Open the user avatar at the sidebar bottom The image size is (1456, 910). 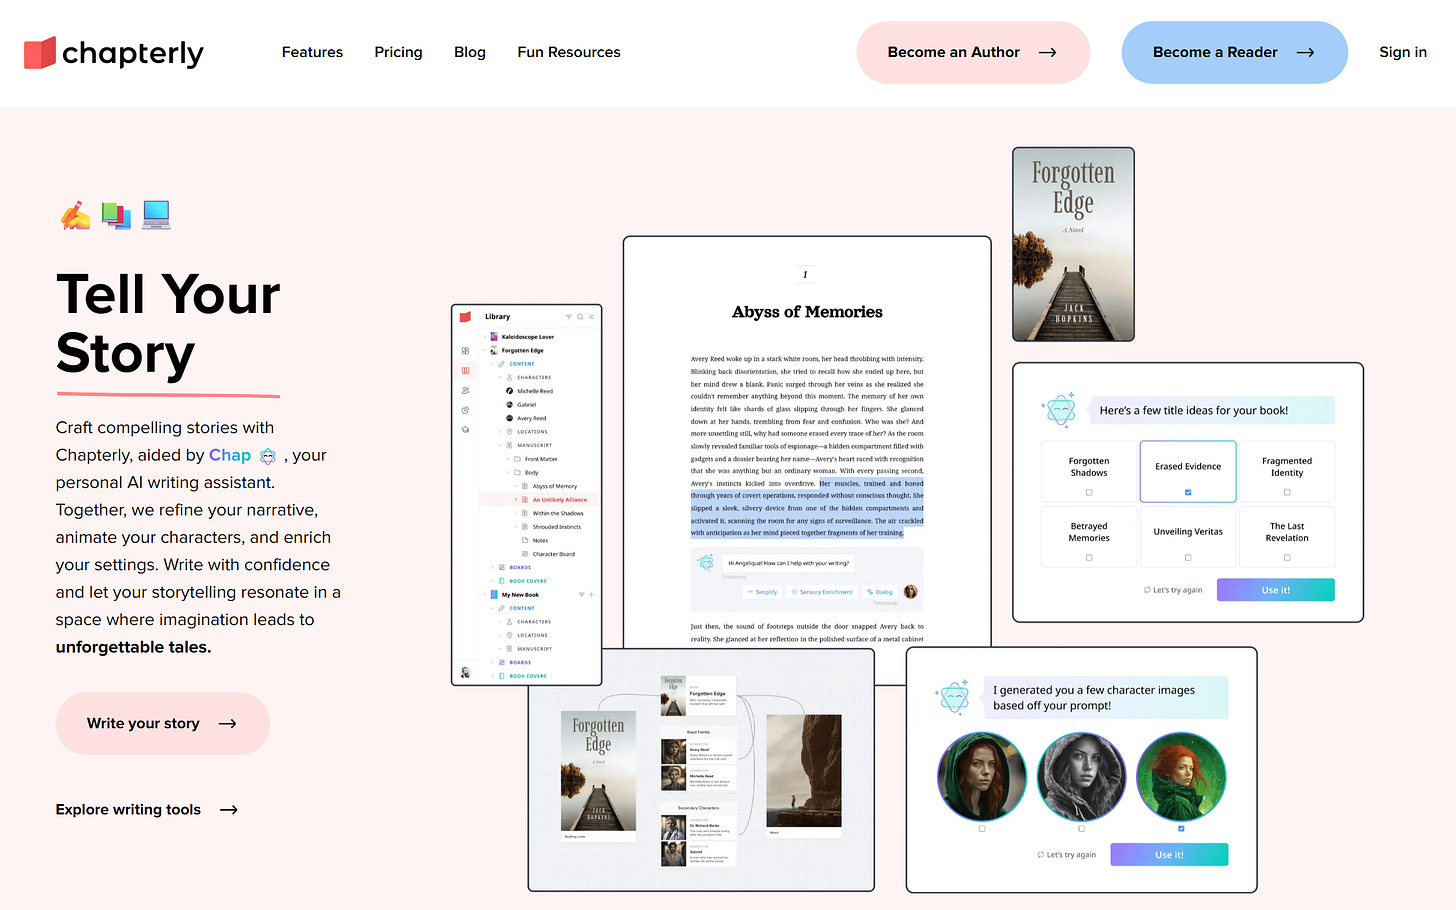465,672
